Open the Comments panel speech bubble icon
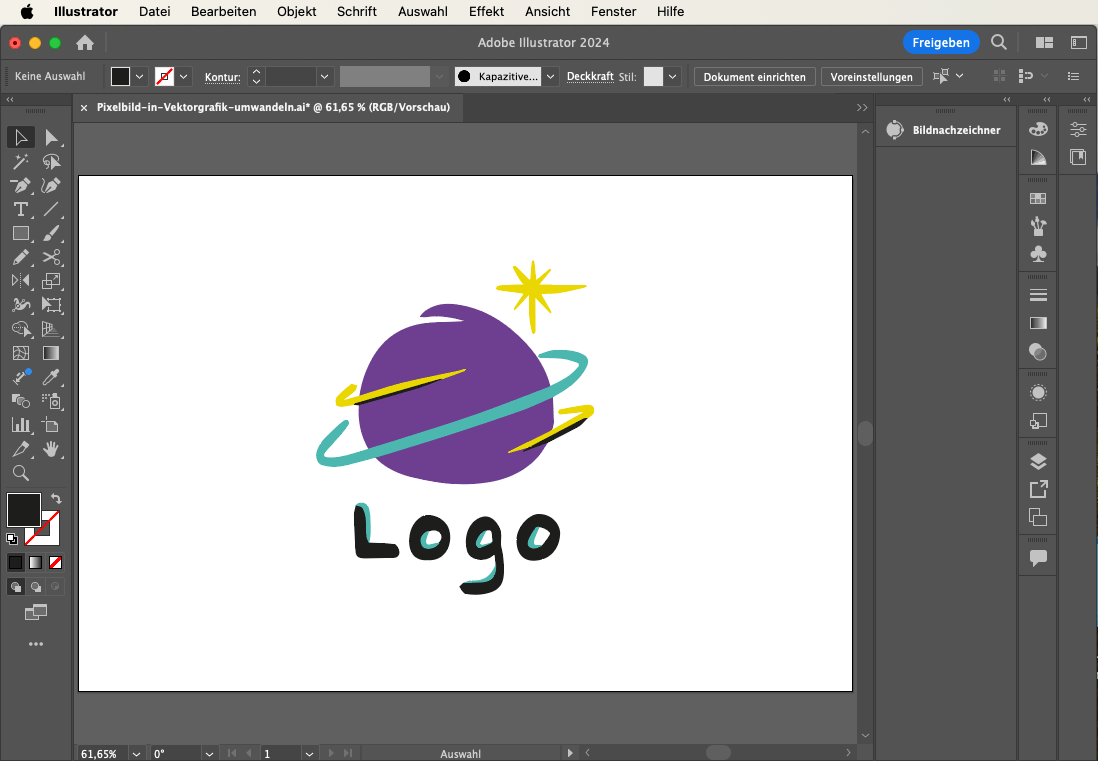Viewport: 1098px width, 761px height. pyautogui.click(x=1038, y=558)
